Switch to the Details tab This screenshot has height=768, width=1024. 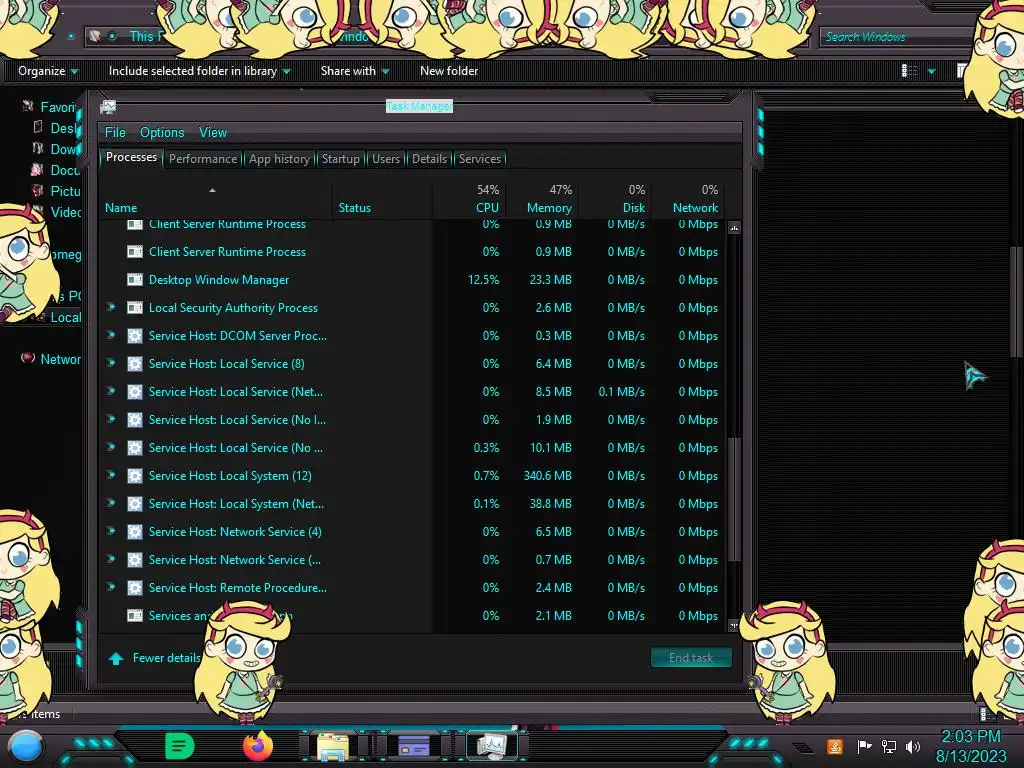pos(429,159)
